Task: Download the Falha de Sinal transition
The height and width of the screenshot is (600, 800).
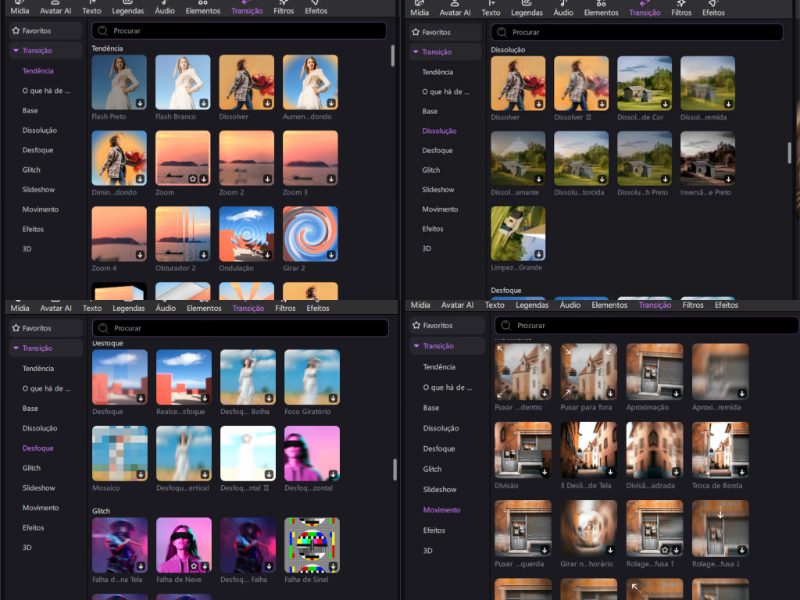Action: 333,566
